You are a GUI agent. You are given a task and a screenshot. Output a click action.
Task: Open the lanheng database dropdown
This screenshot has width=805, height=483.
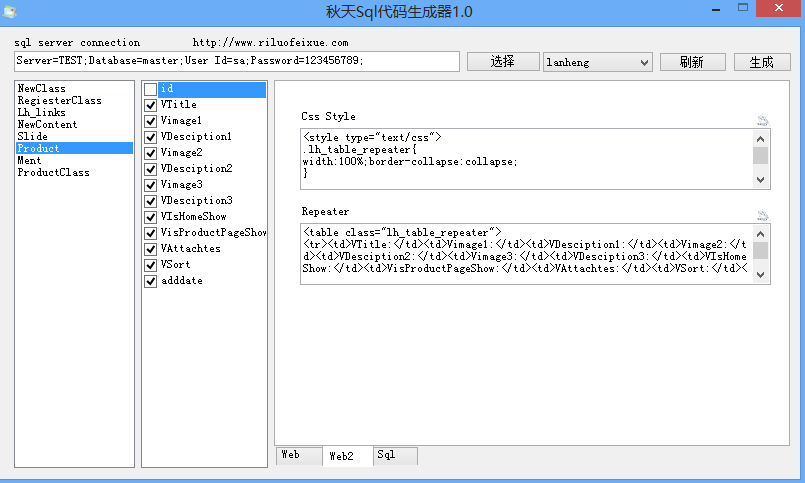point(598,62)
